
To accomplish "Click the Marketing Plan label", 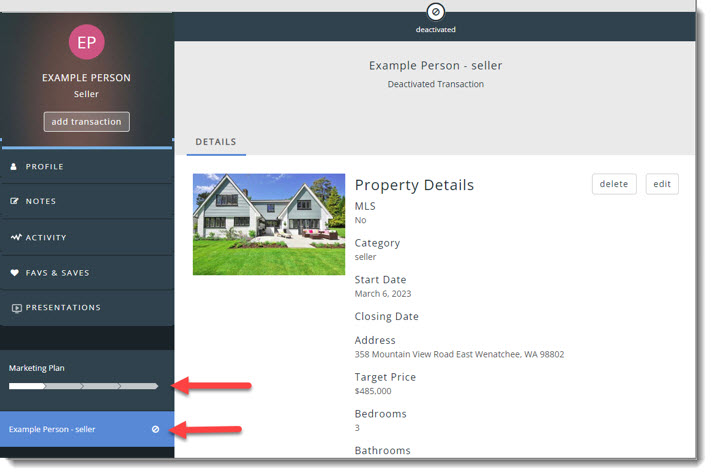I will point(36,368).
